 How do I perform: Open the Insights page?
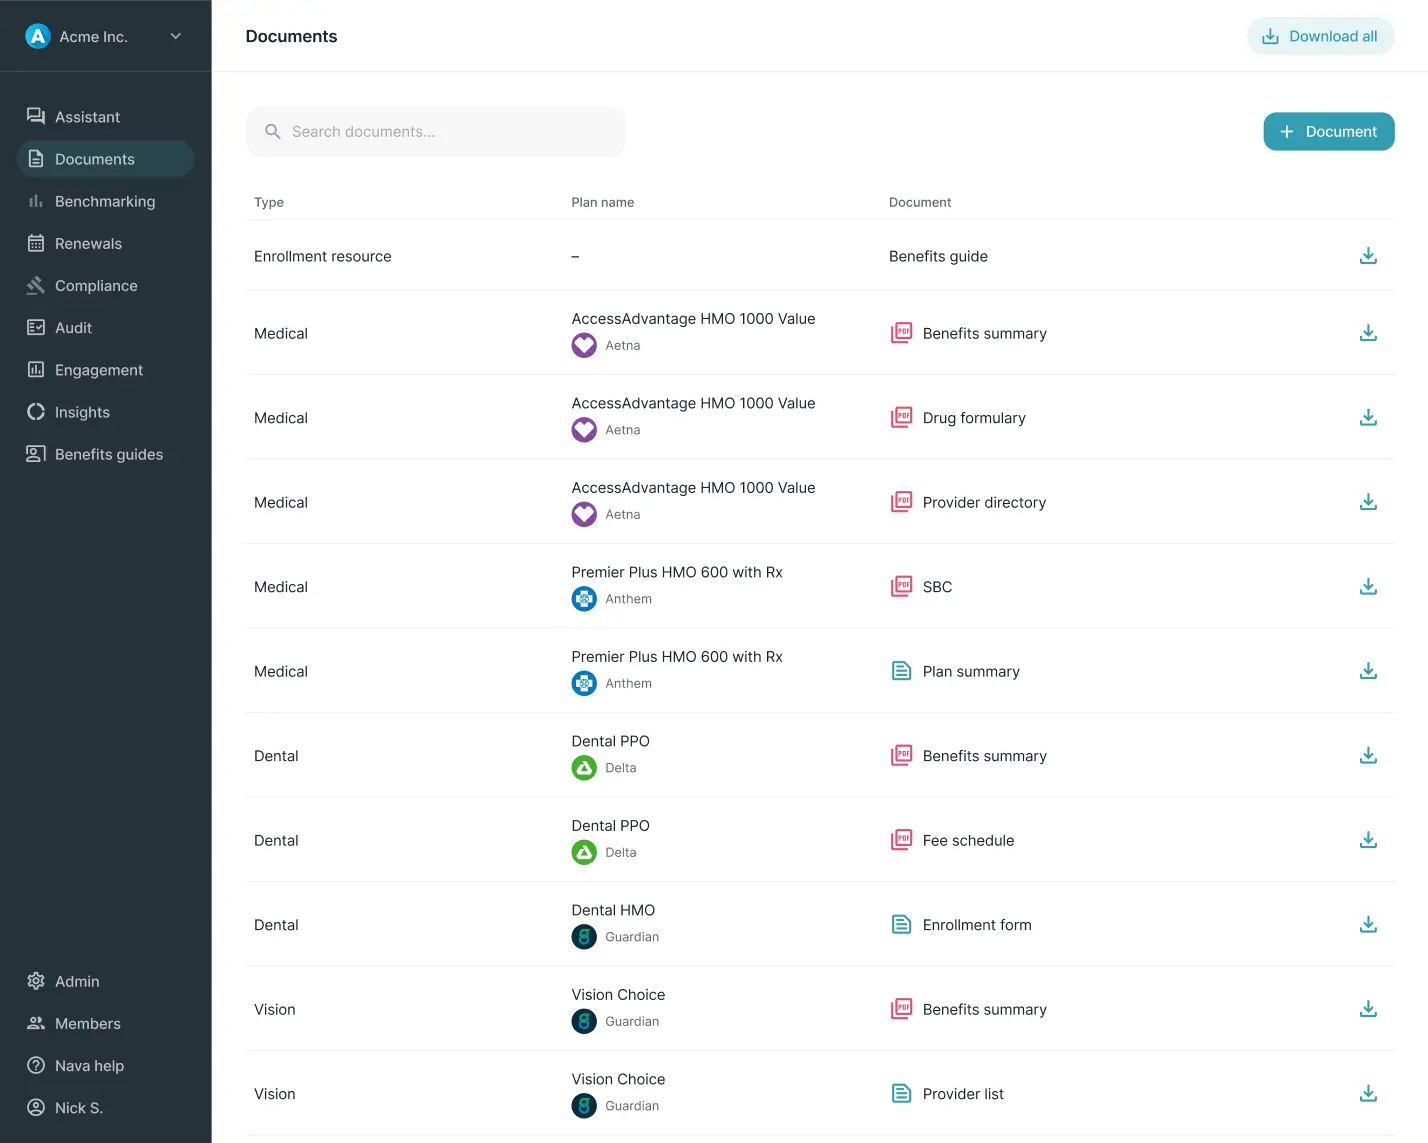[82, 412]
